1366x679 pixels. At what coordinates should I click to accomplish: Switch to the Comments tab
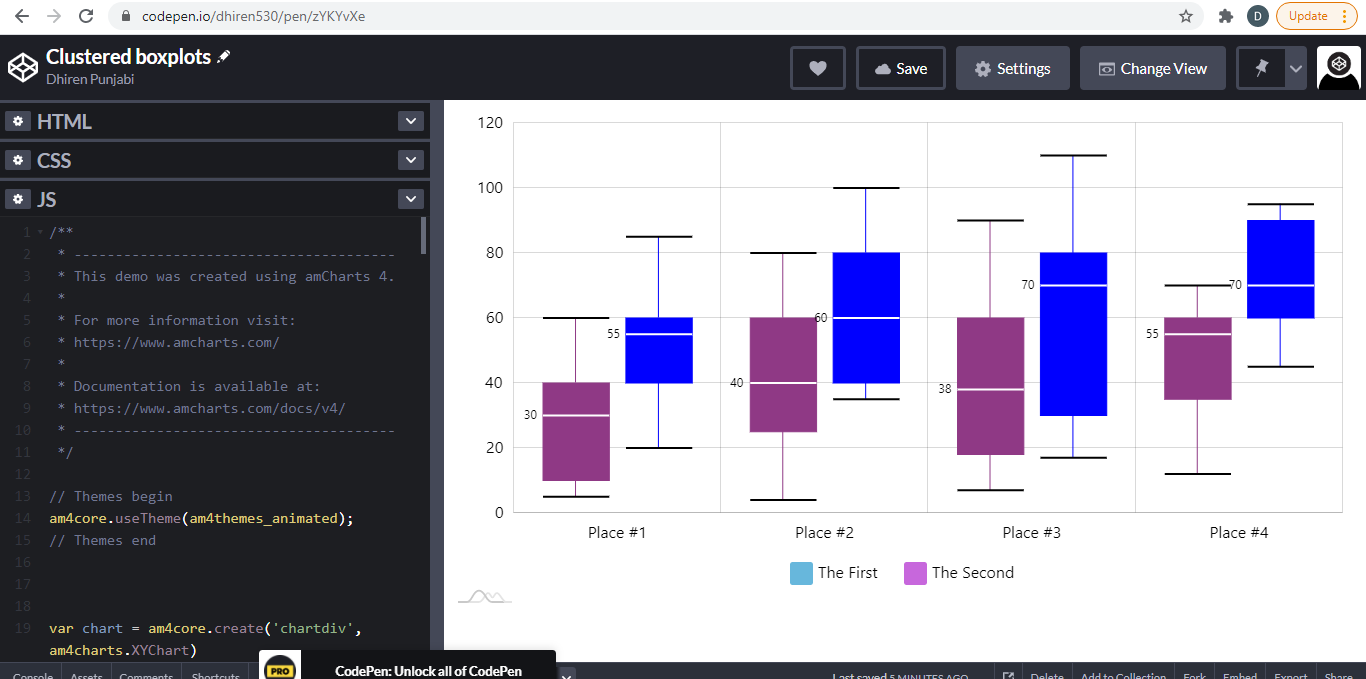point(146,675)
